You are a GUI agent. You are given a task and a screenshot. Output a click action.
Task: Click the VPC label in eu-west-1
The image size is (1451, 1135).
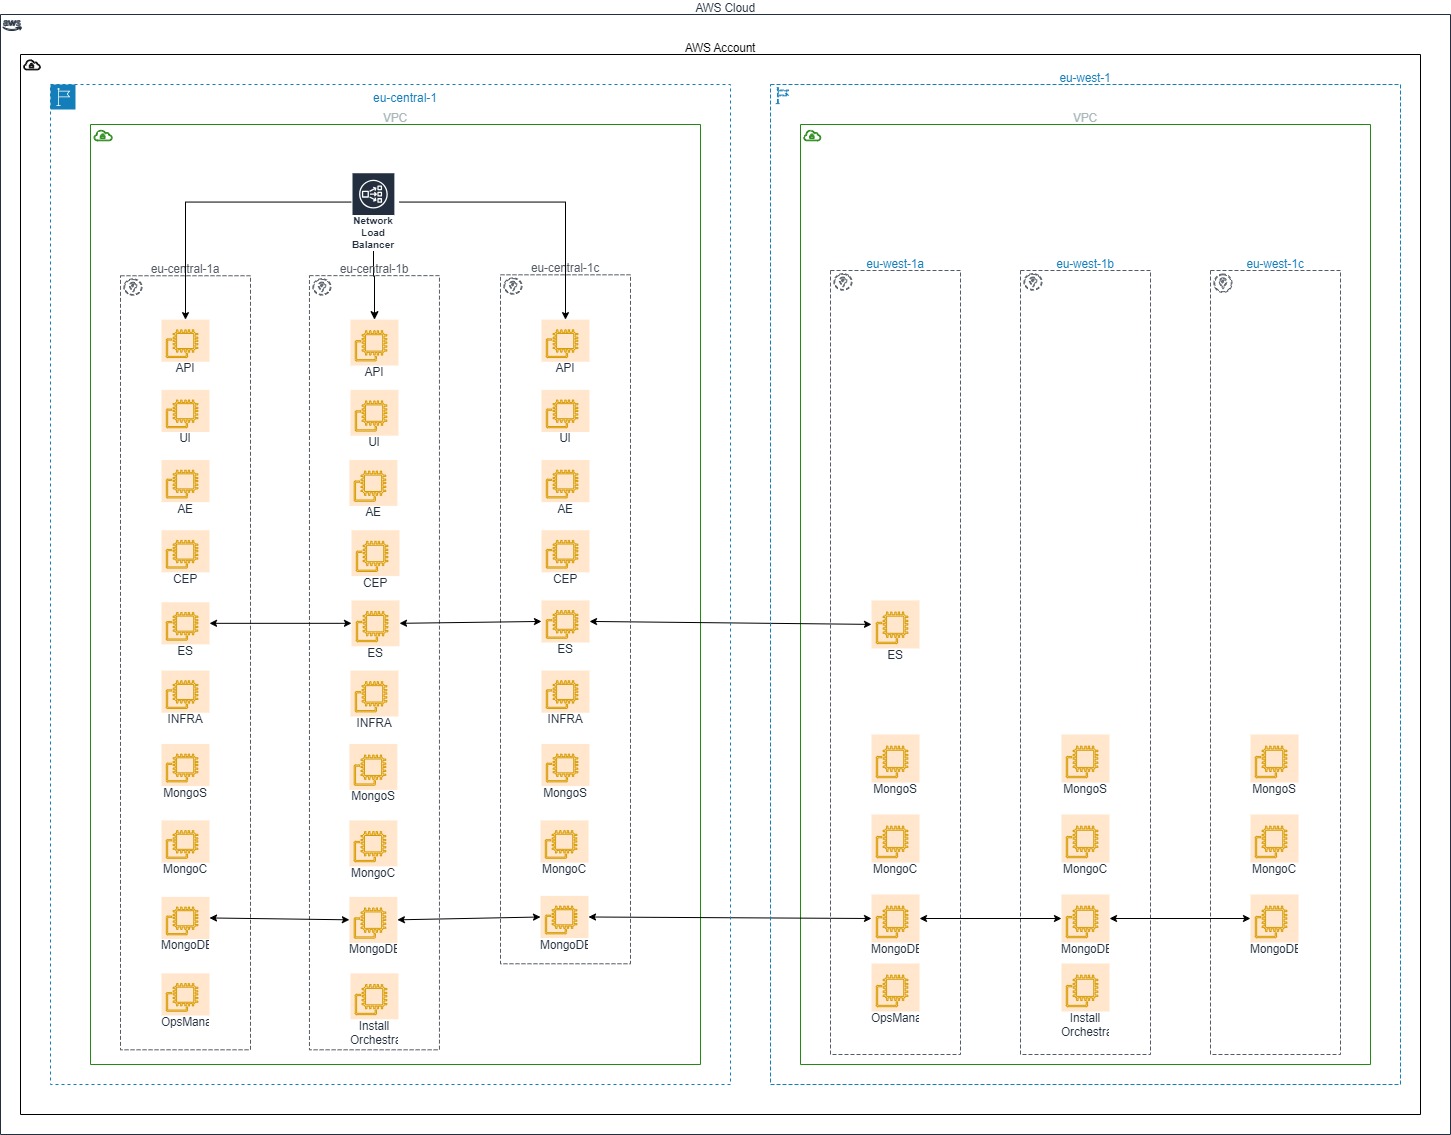click(x=1086, y=118)
